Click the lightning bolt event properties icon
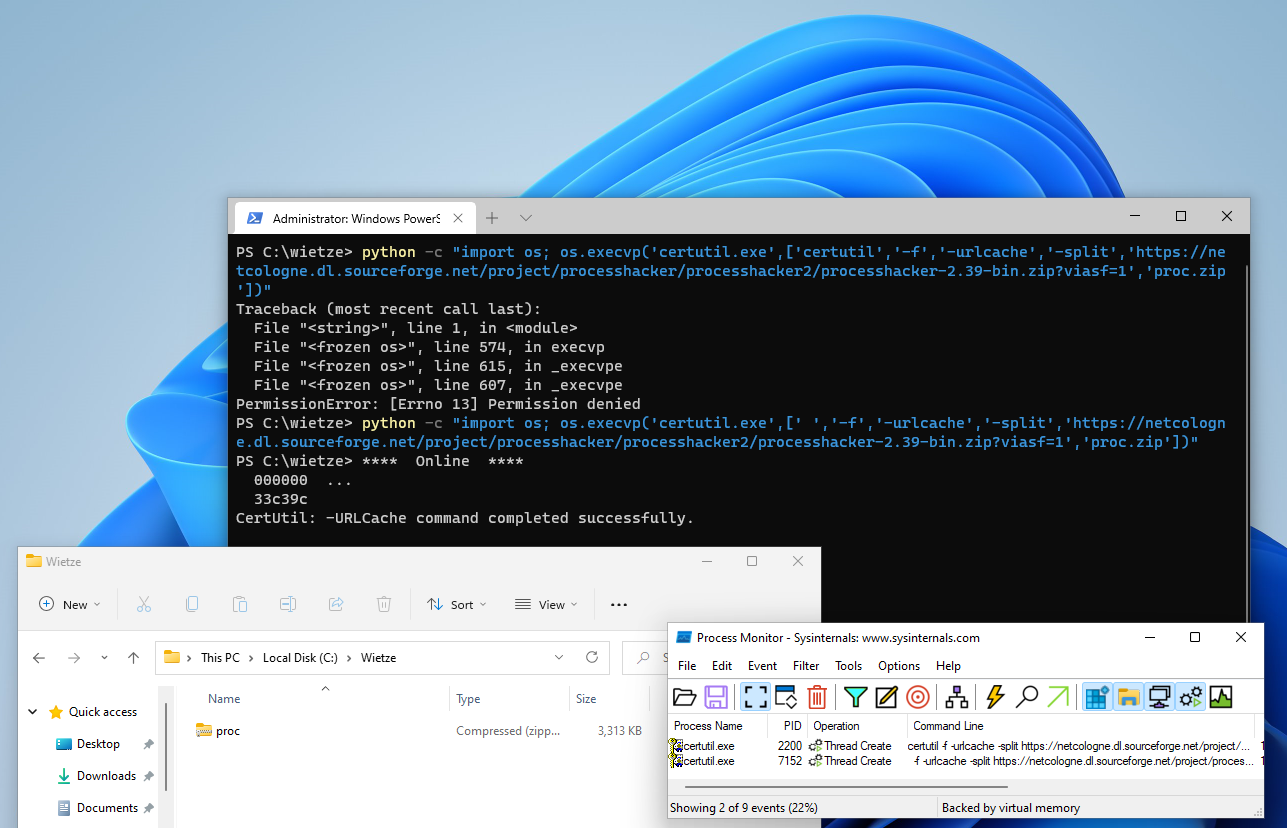The width and height of the screenshot is (1287, 828). (995, 697)
